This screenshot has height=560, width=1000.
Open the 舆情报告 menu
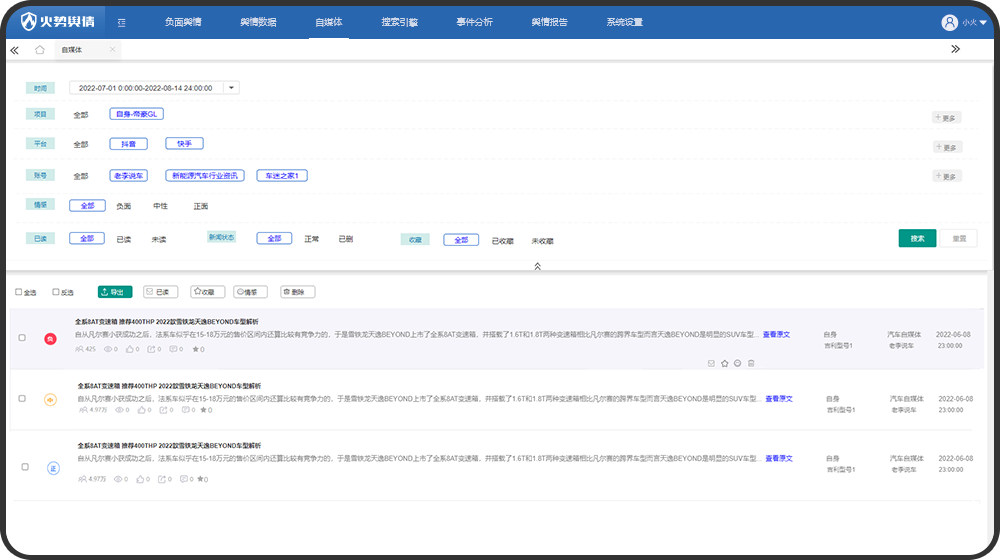pyautogui.click(x=549, y=22)
